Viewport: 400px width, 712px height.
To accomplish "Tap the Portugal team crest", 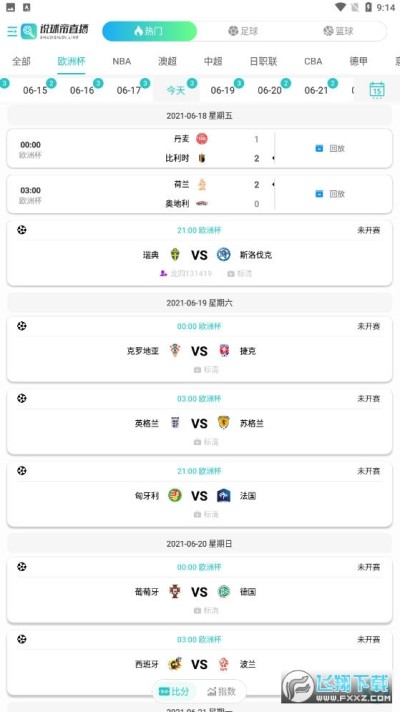I will 175,592.
